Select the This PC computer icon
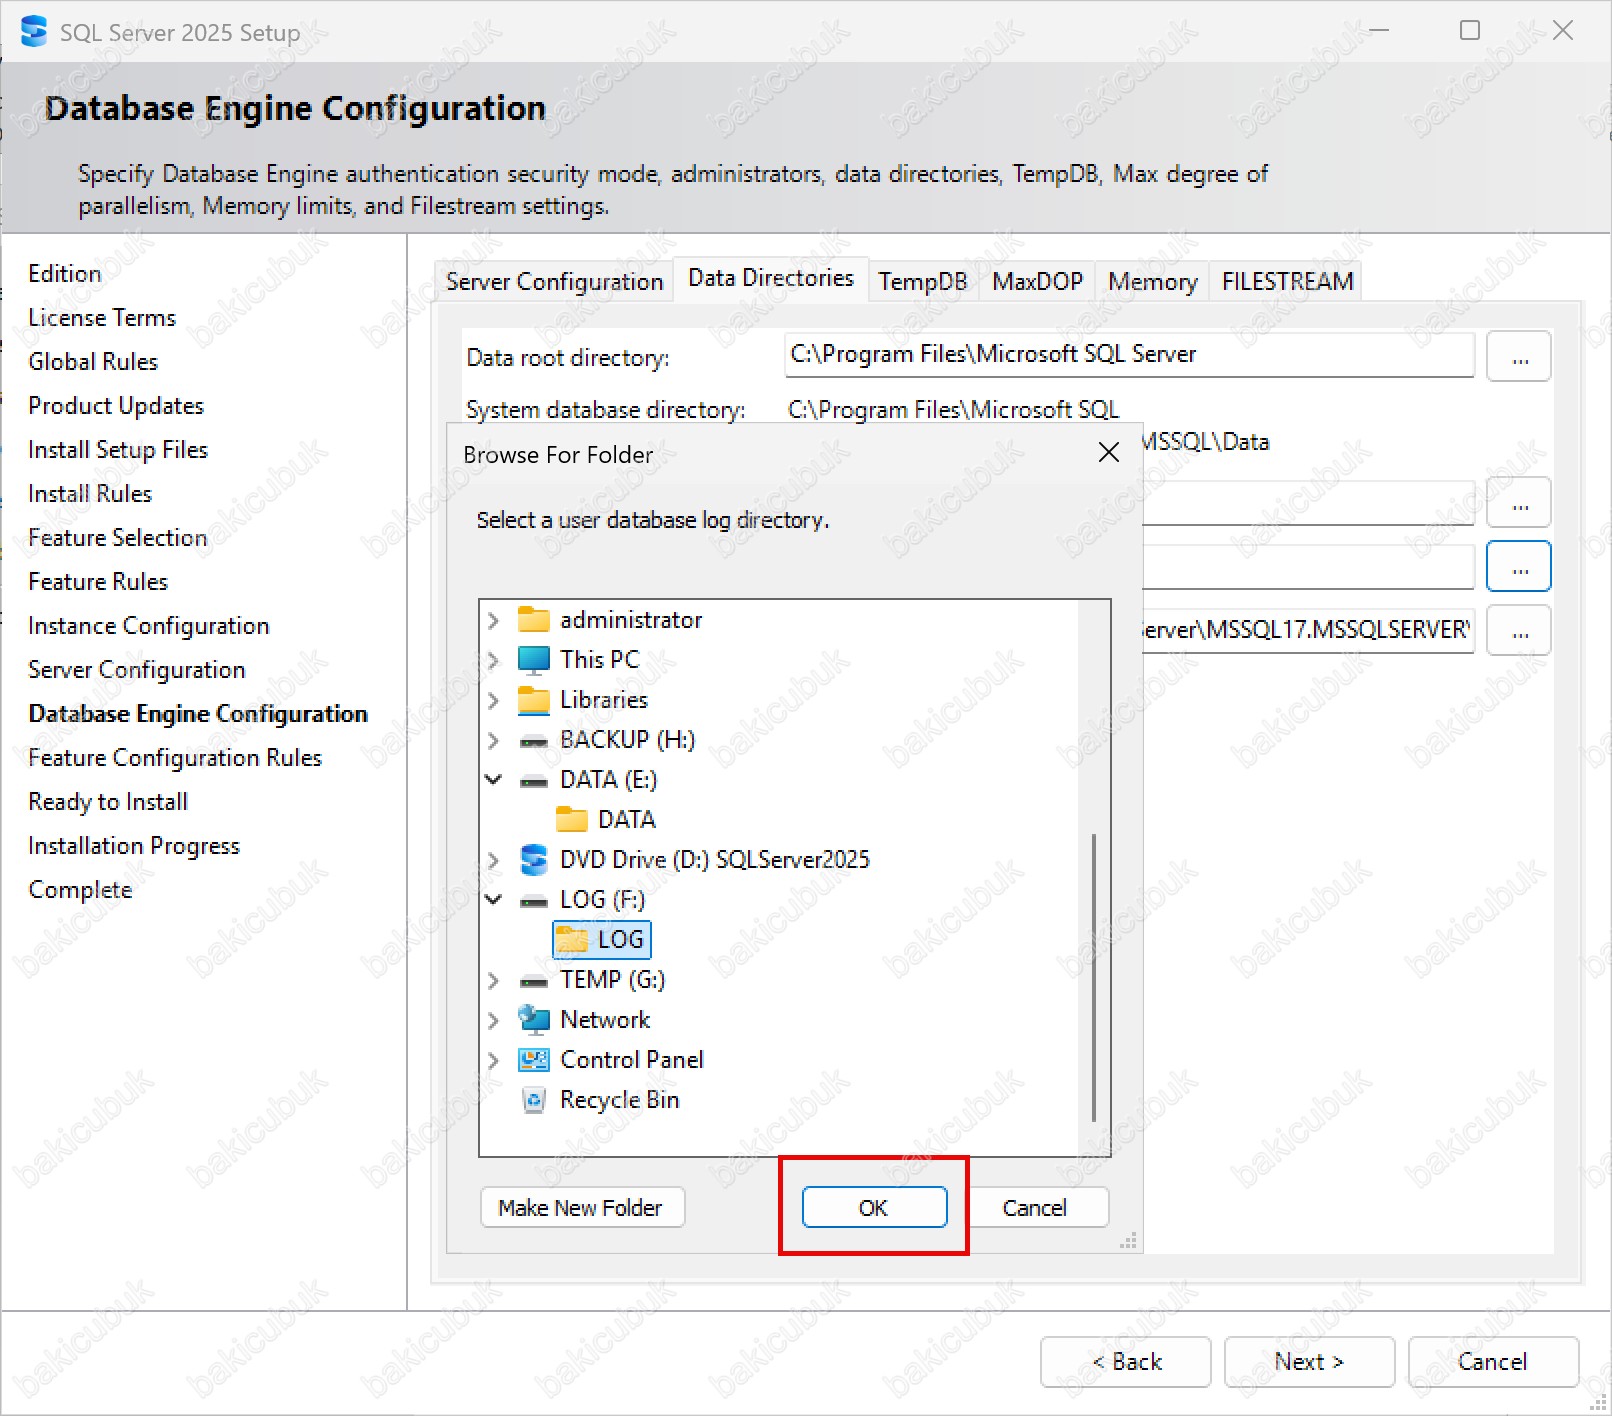Image resolution: width=1612 pixels, height=1416 pixels. pyautogui.click(x=534, y=660)
